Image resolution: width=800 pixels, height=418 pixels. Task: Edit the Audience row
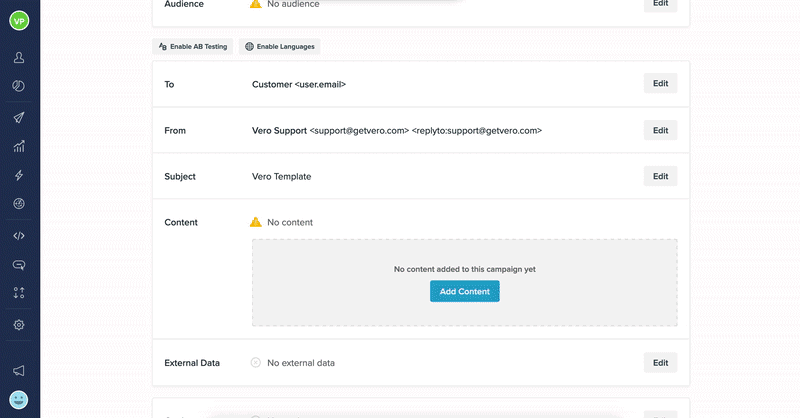pos(660,4)
